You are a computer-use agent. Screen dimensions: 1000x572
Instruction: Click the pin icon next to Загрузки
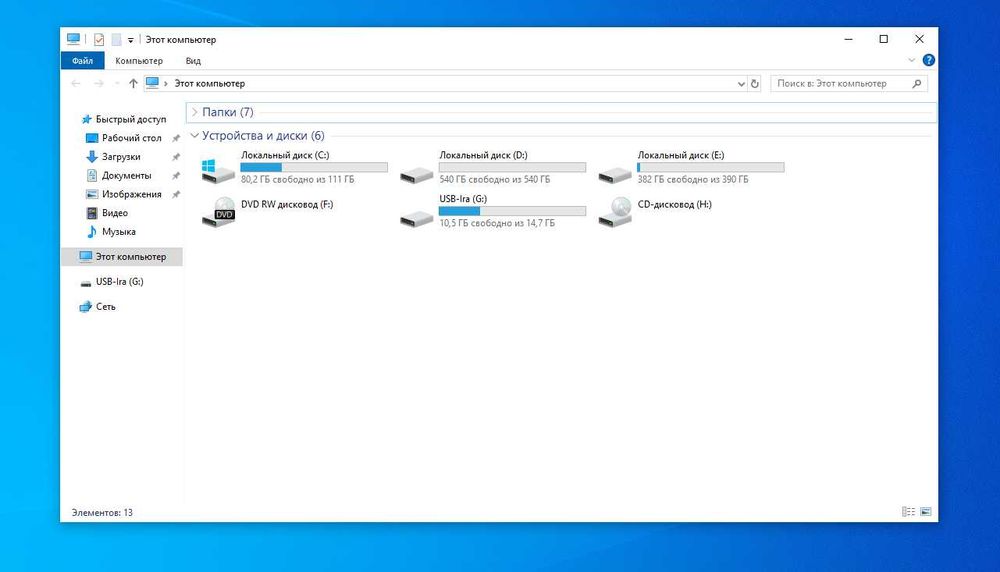tap(175, 157)
